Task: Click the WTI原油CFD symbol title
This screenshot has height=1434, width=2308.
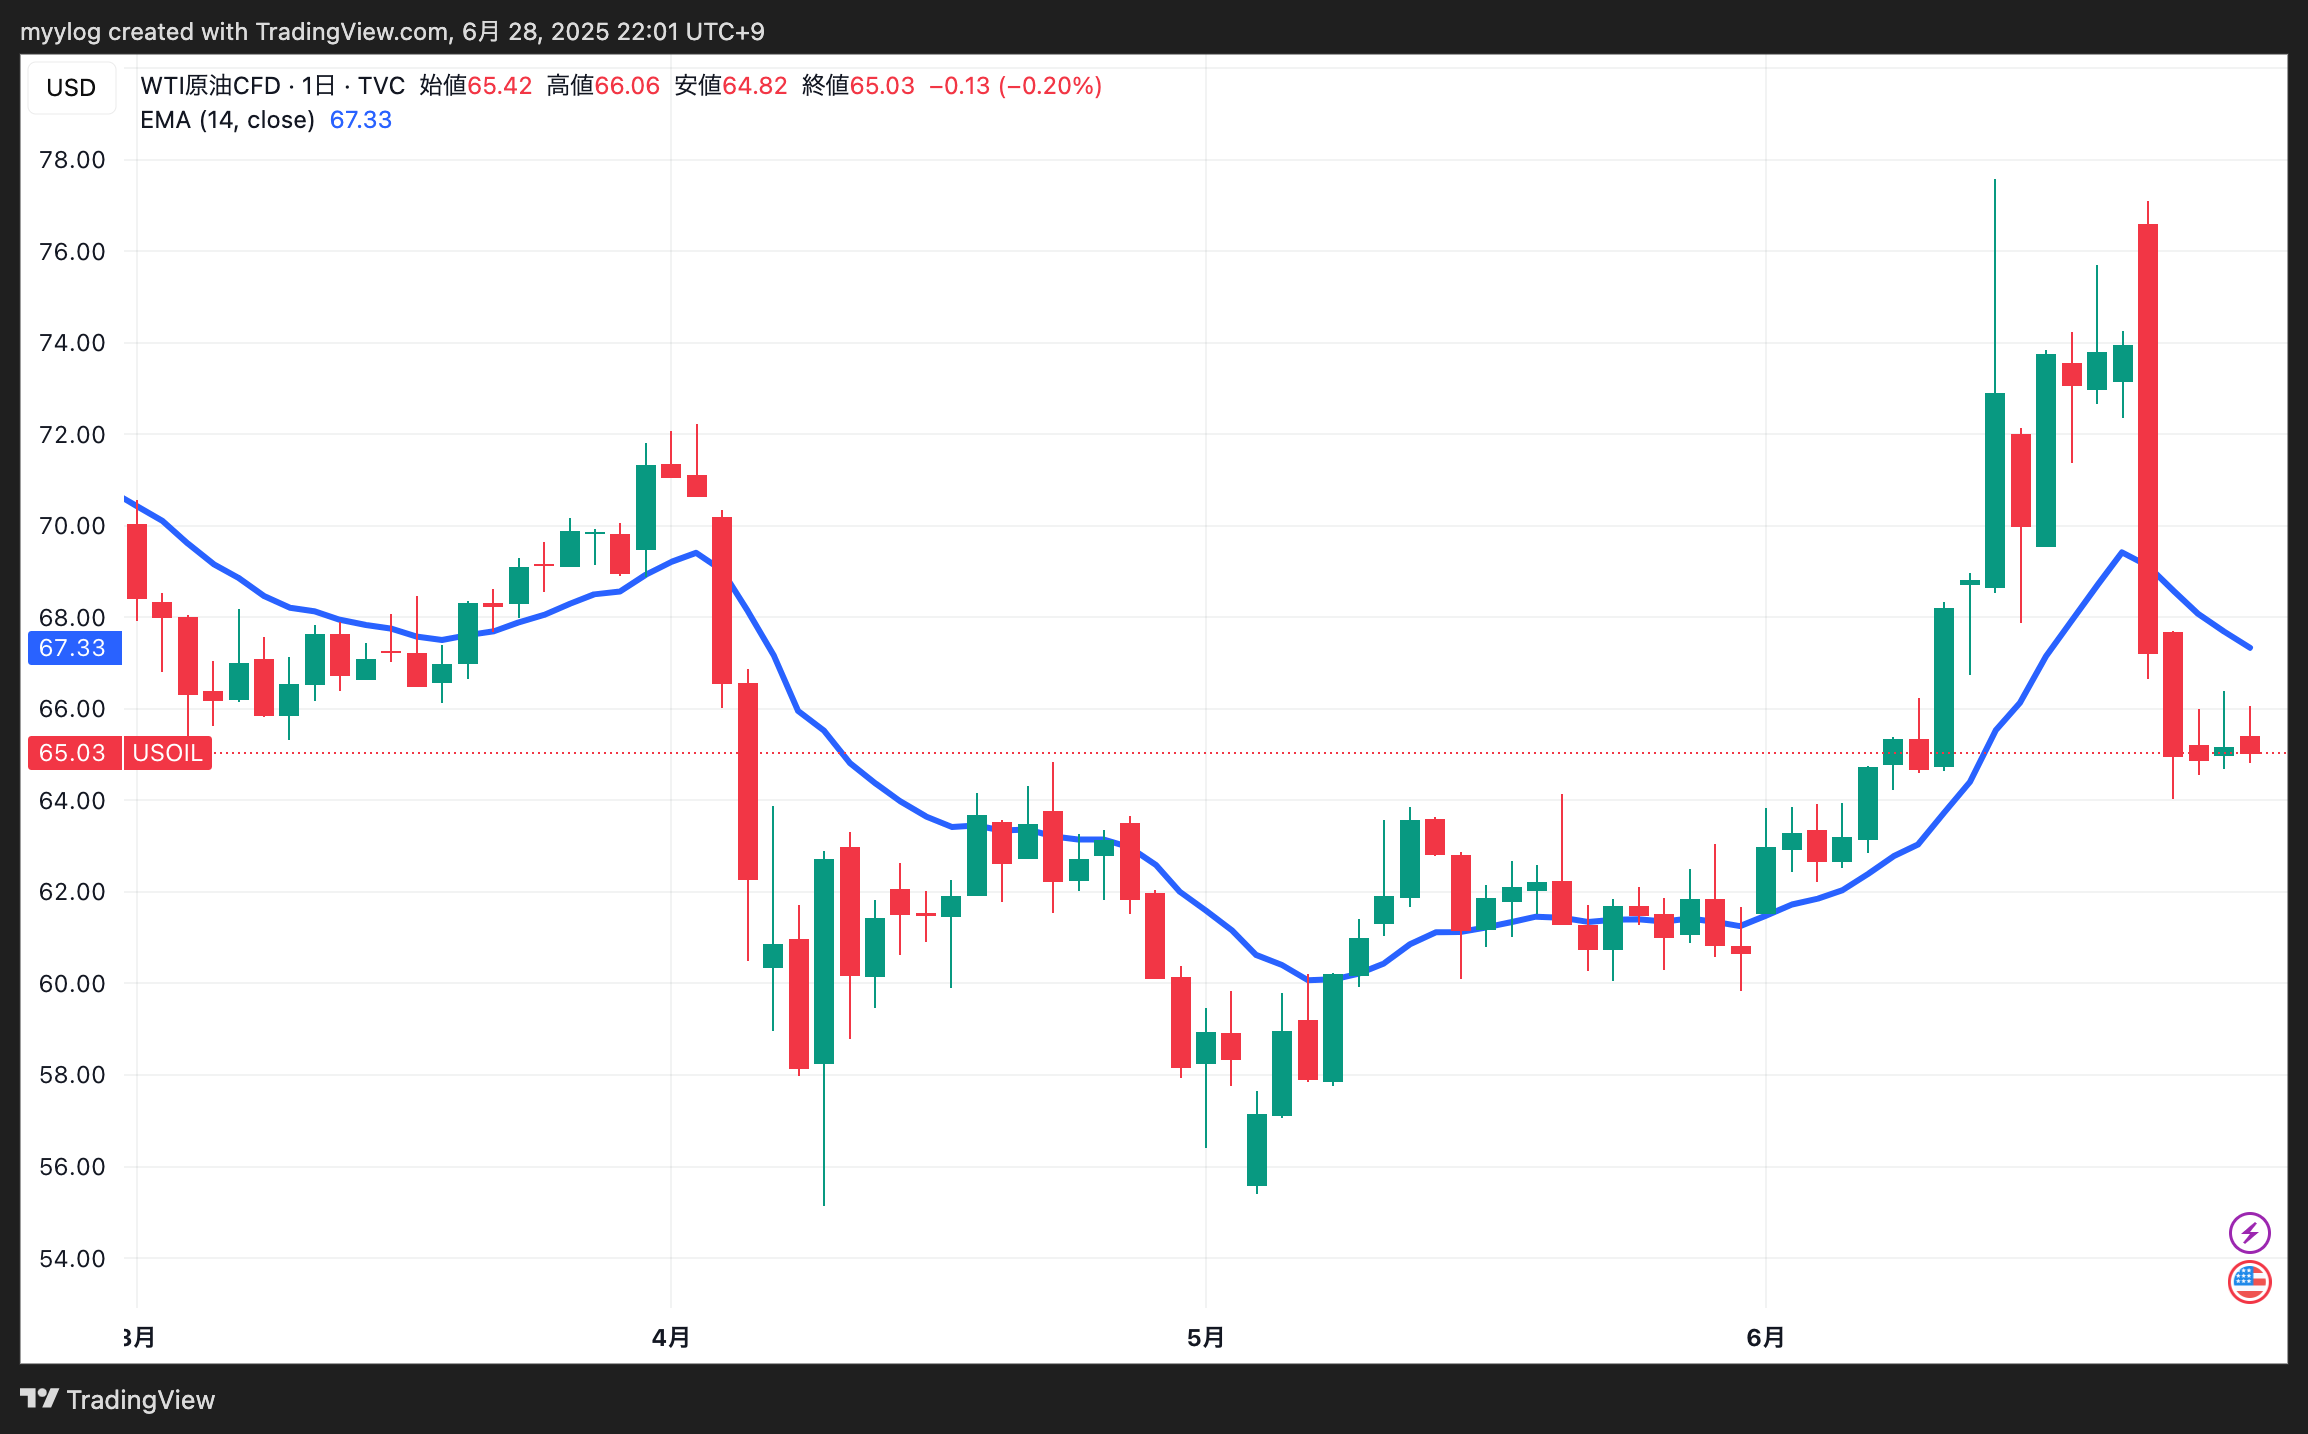Action: (211, 86)
